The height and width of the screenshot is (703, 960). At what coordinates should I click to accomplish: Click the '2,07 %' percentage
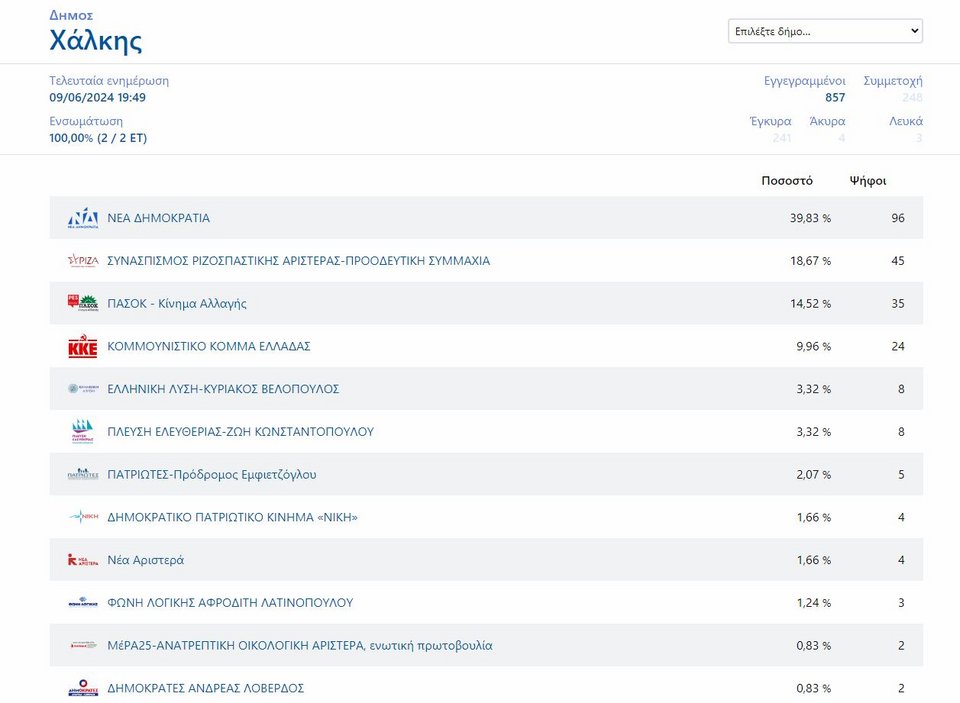(814, 475)
